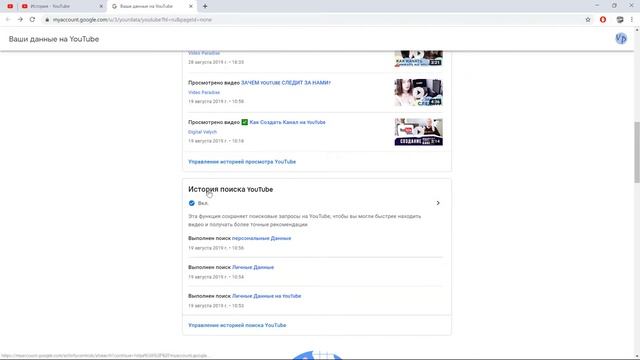Click Управление историей просмотра YouTube link
This screenshot has width=640, height=360.
[x=242, y=162]
